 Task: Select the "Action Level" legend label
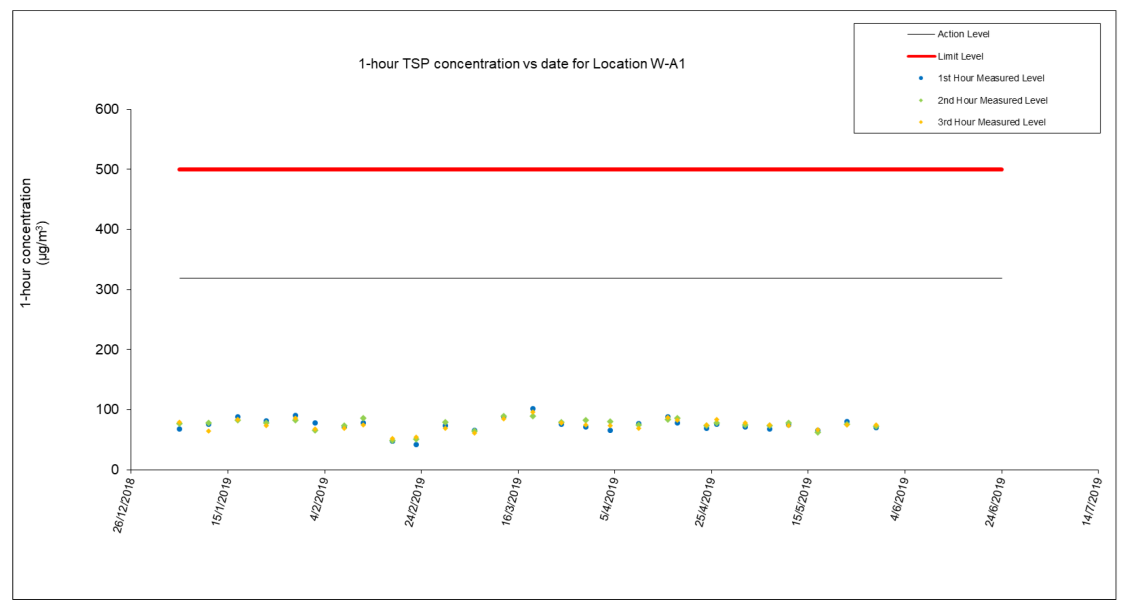click(963, 34)
